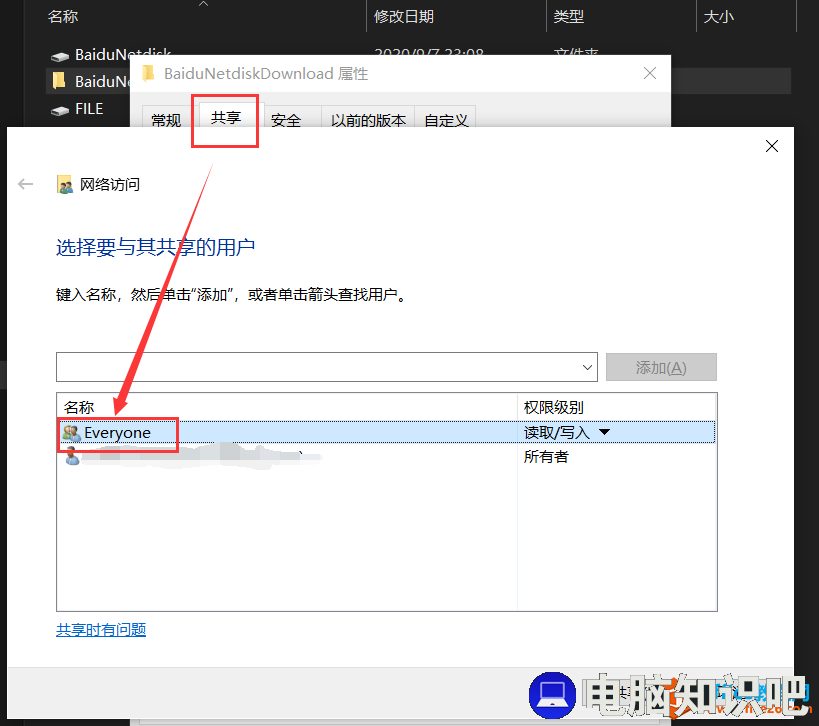Click the Everyone group user icon
The width and height of the screenshot is (819, 726).
(72, 432)
